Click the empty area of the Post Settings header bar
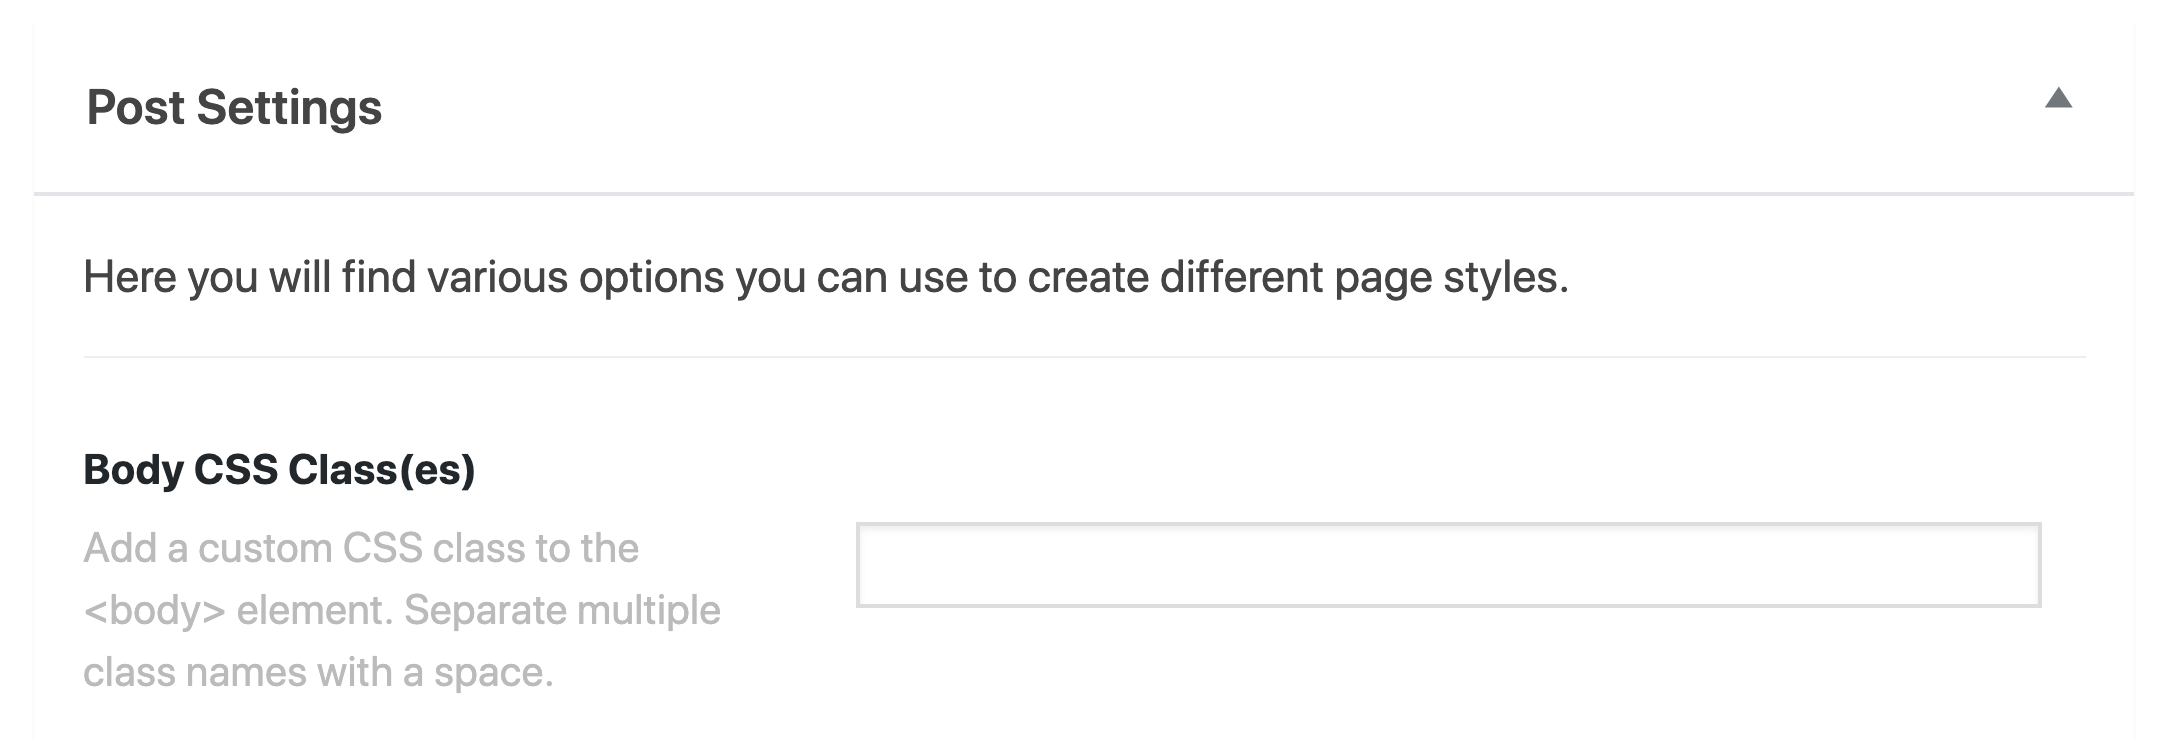 click(1200, 107)
